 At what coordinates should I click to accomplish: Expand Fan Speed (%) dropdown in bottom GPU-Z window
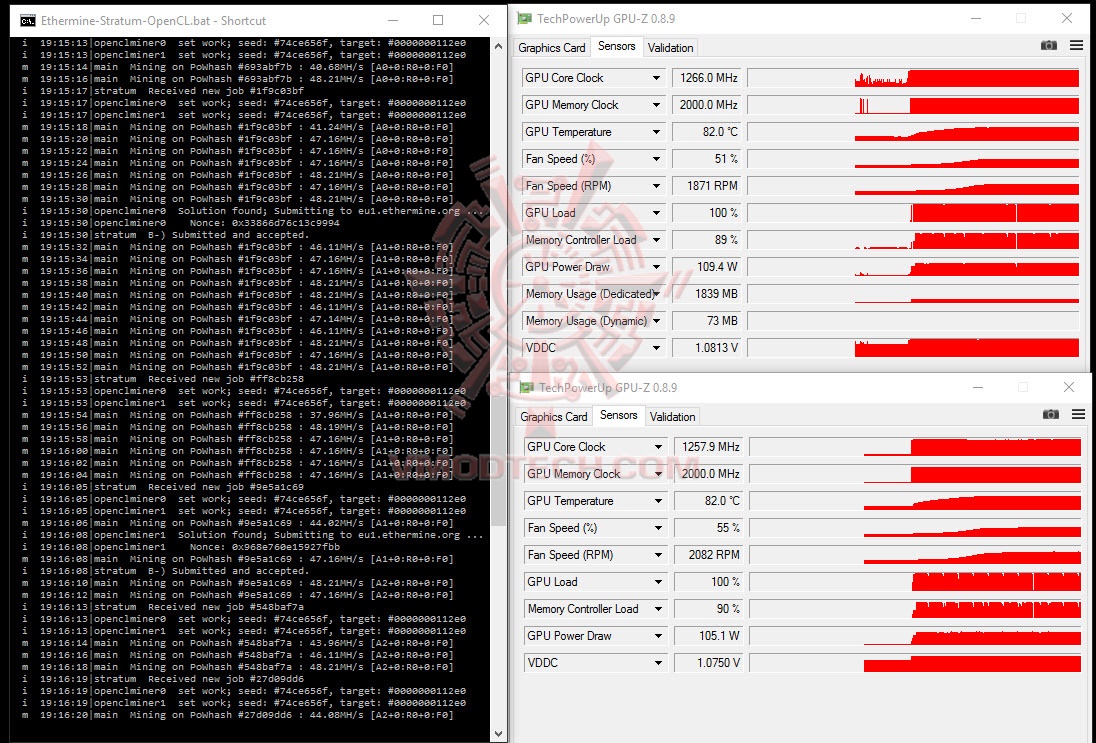coord(658,528)
